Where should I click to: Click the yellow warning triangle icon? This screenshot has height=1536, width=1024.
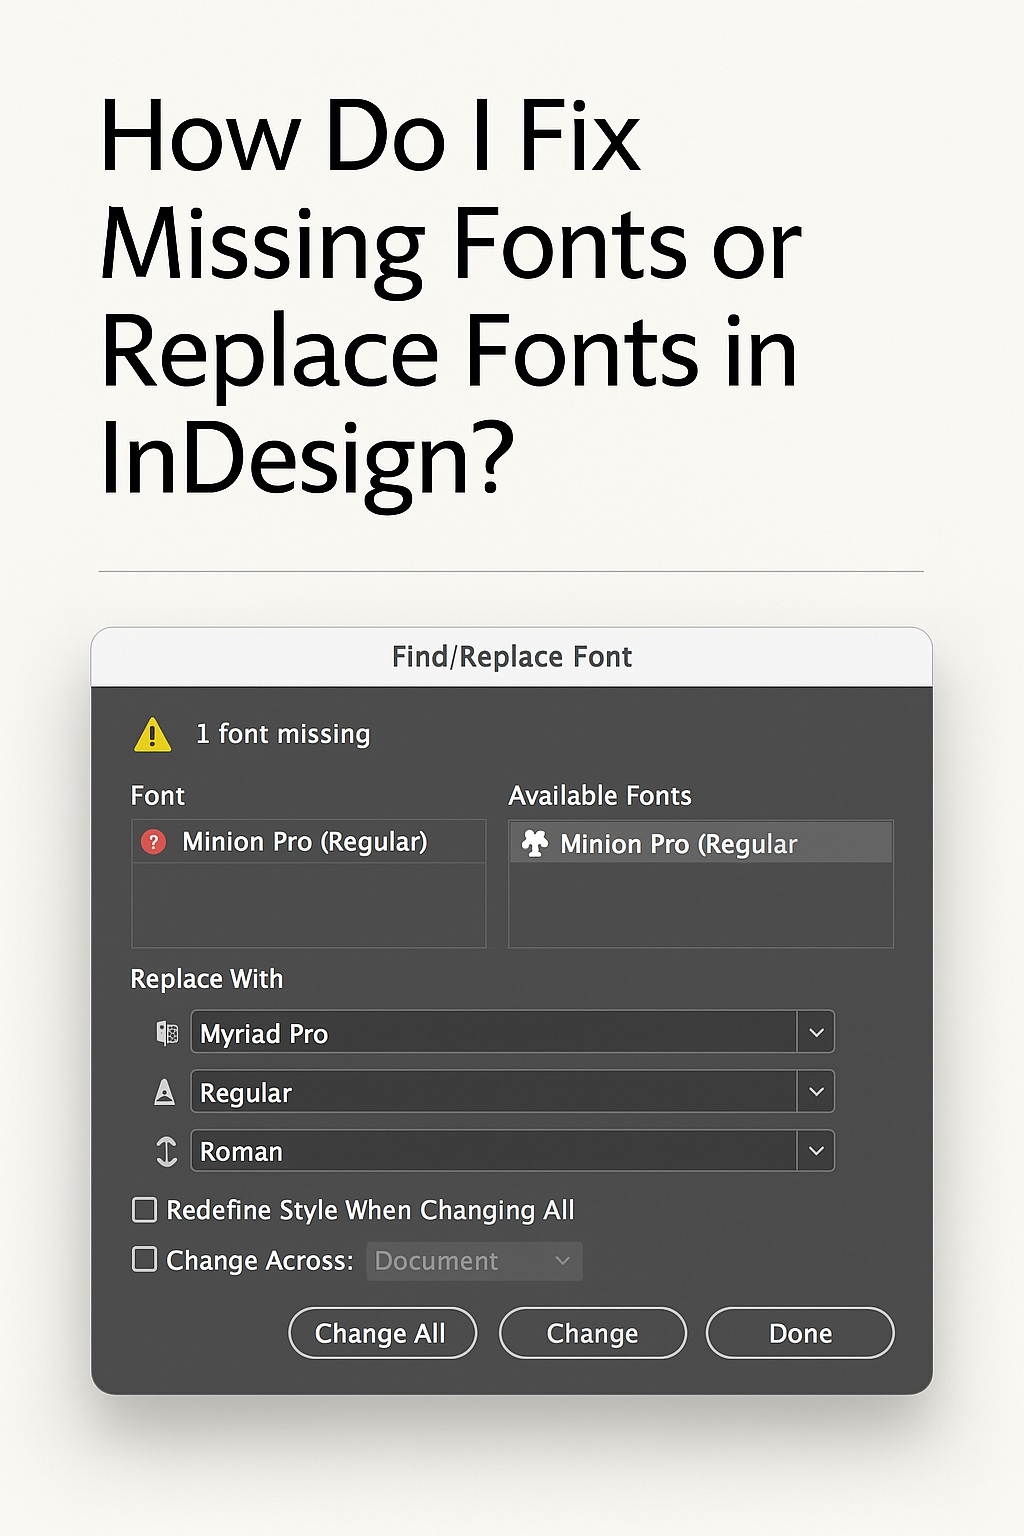[x=151, y=733]
